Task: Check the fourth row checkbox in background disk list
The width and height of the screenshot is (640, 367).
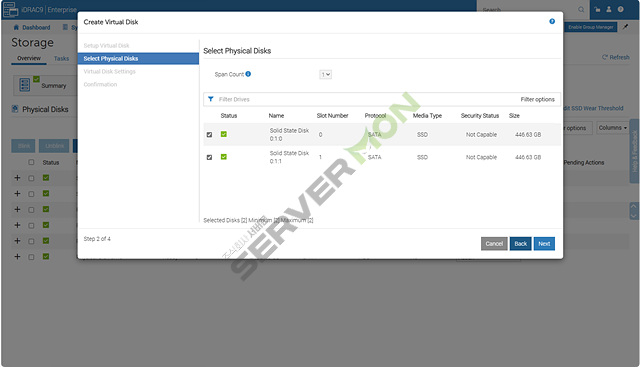Action: (31, 225)
